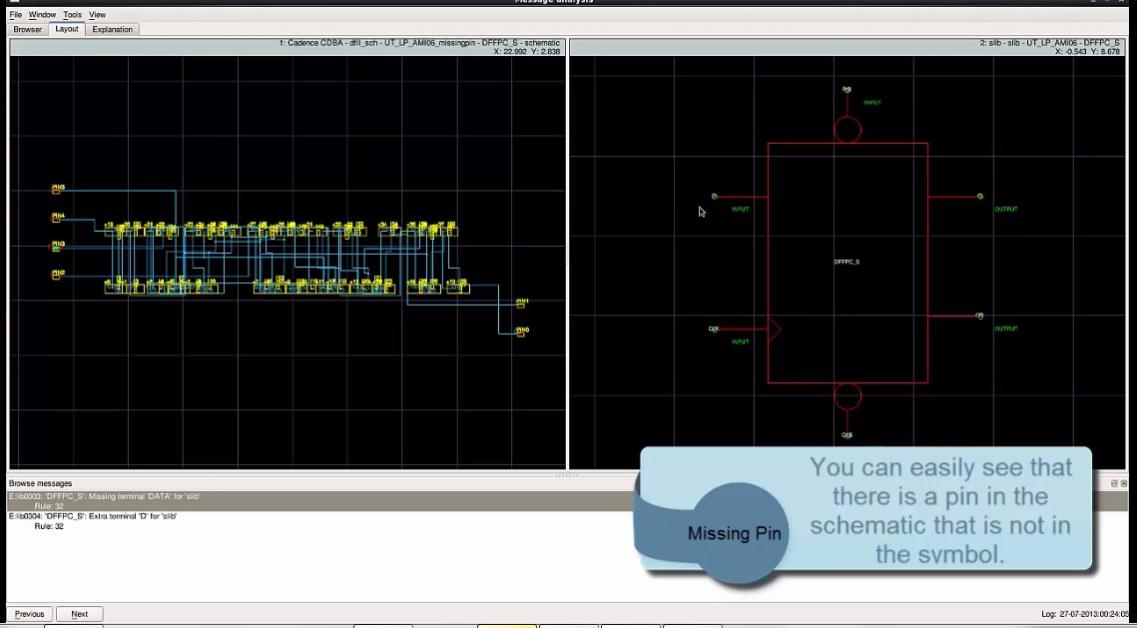This screenshot has width=1137, height=628.
Task: Click the OUTPUT label by the lower-right pin
Action: [1006, 329]
